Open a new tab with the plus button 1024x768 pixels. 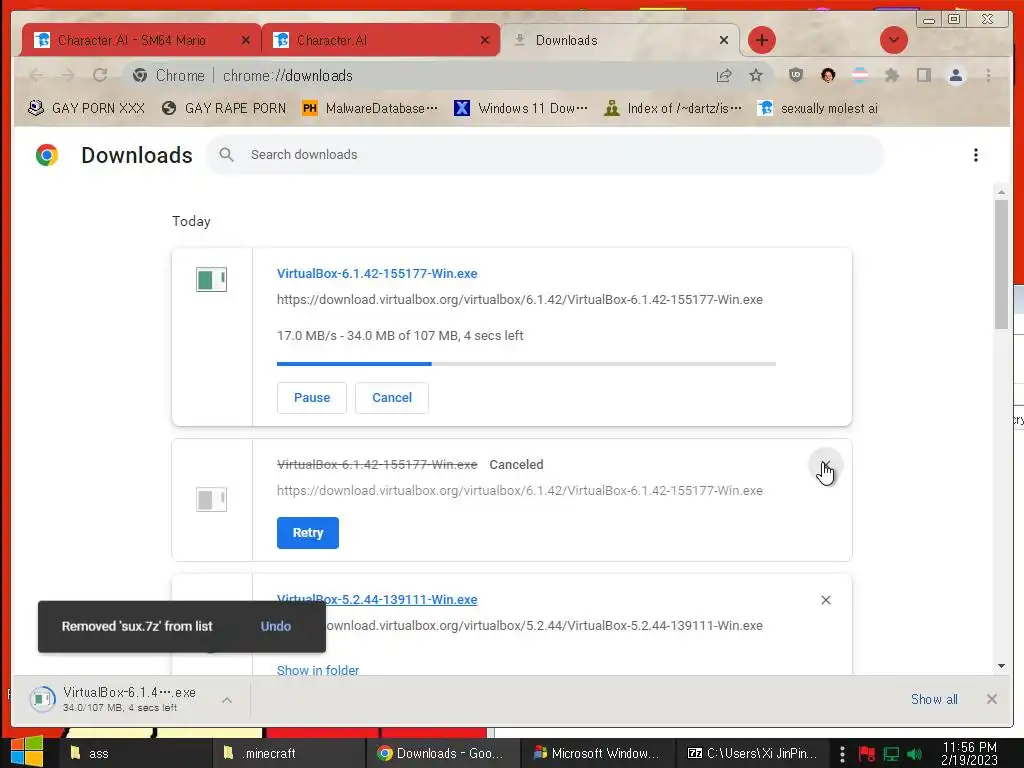click(761, 40)
